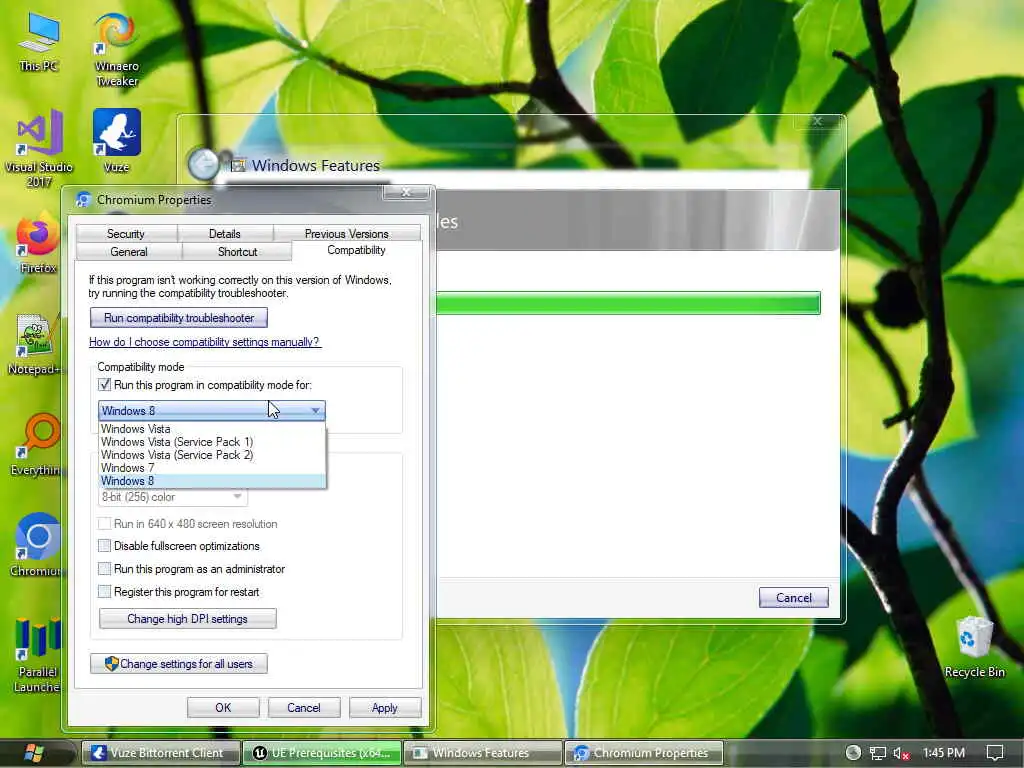1024x768 pixels.
Task: Switch to Windows Features taskbar button
Action: 483,753
